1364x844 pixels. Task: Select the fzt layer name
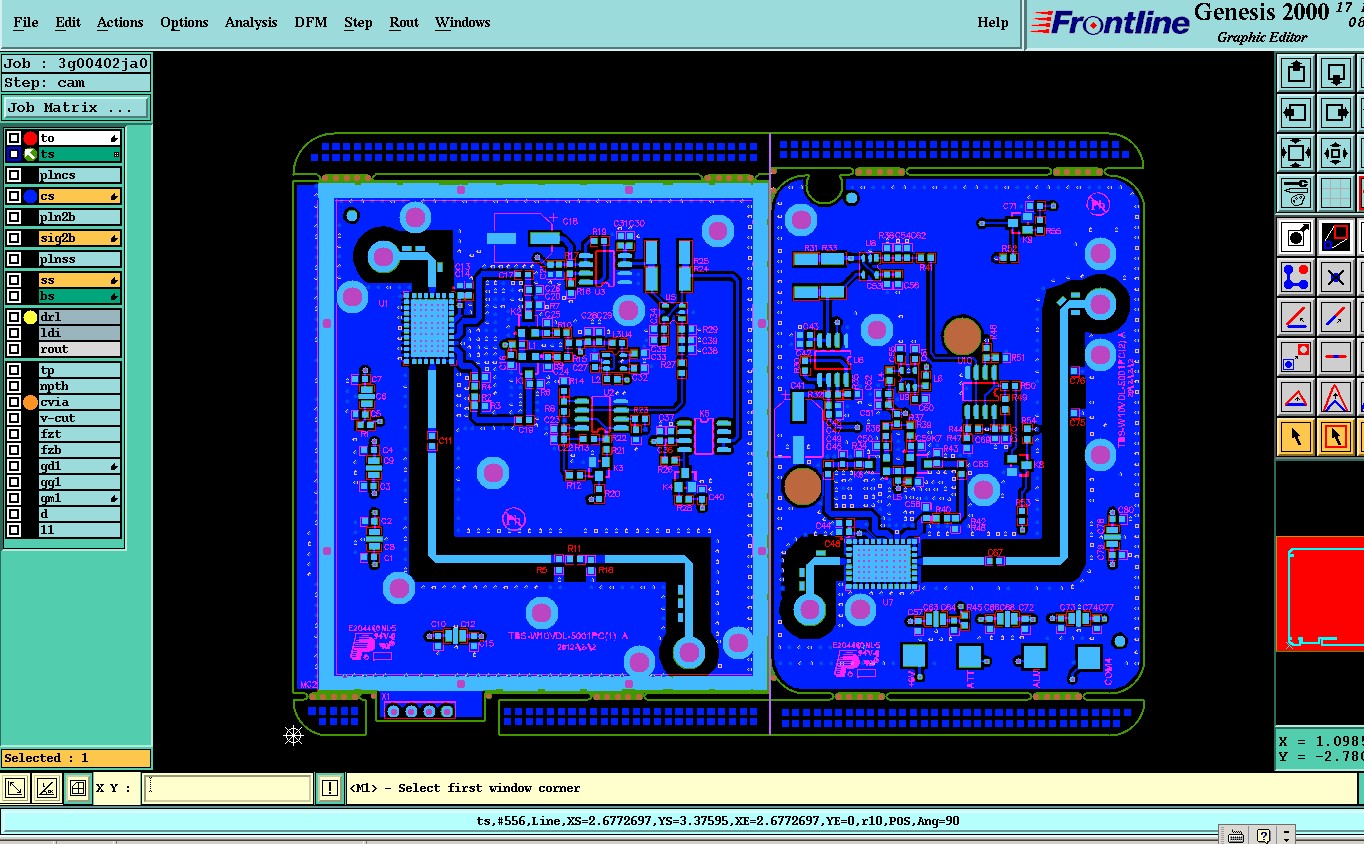[80, 434]
